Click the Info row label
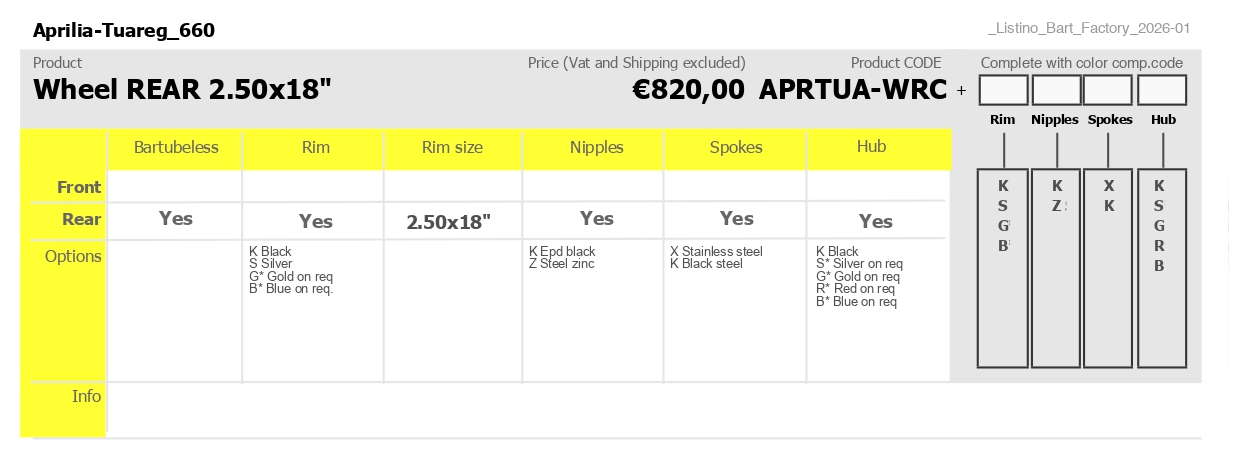Screen dimensions: 1240x473 87,396
